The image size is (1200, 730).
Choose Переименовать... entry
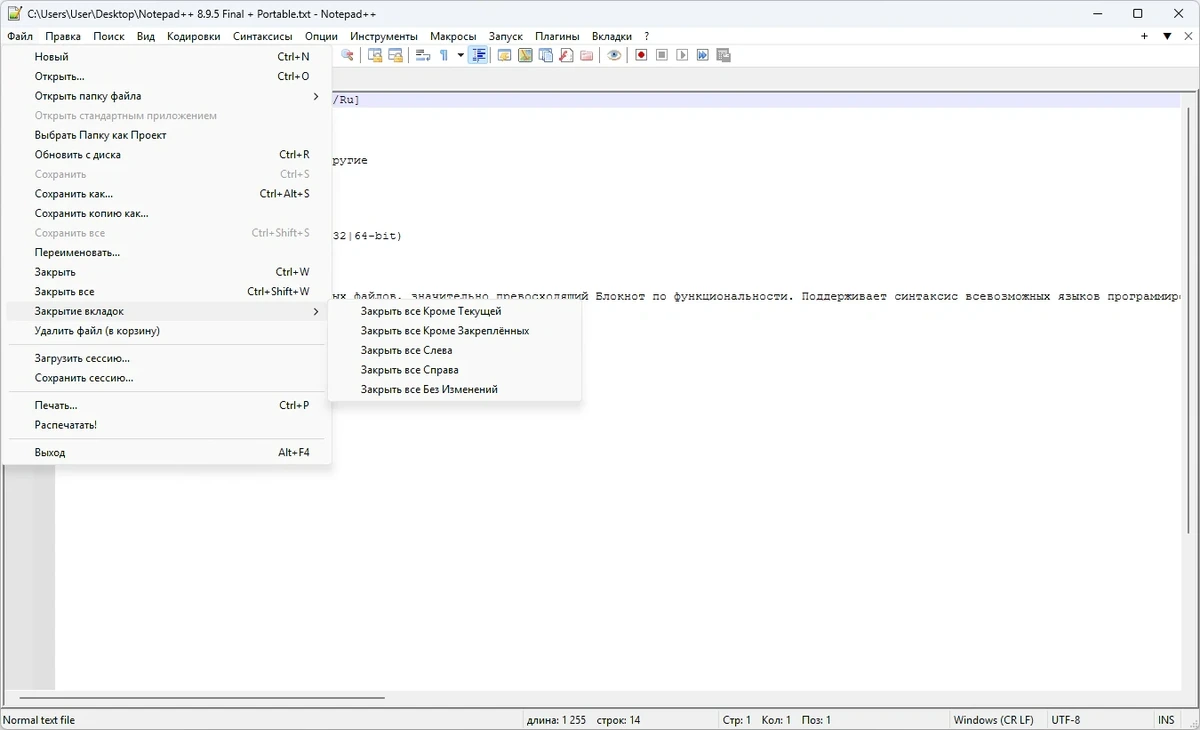pos(167,252)
